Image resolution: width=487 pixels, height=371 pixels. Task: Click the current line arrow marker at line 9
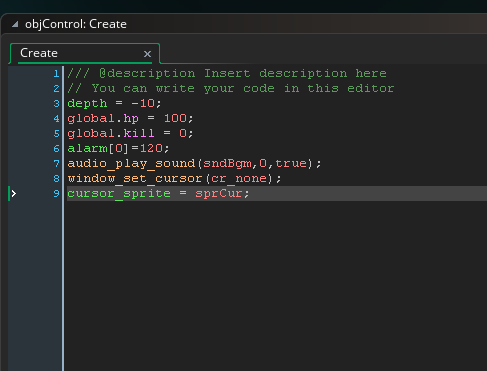(13, 193)
